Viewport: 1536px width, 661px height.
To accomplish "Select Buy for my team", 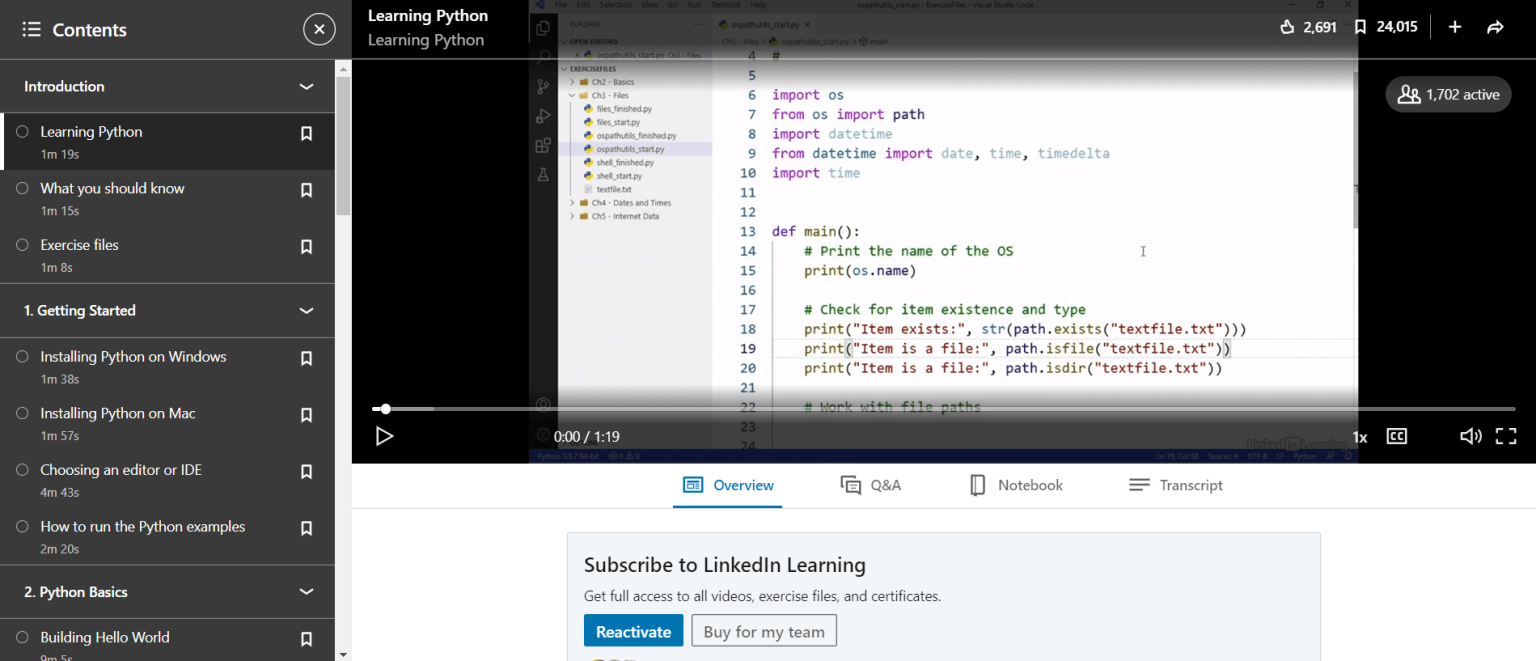I will tap(764, 631).
